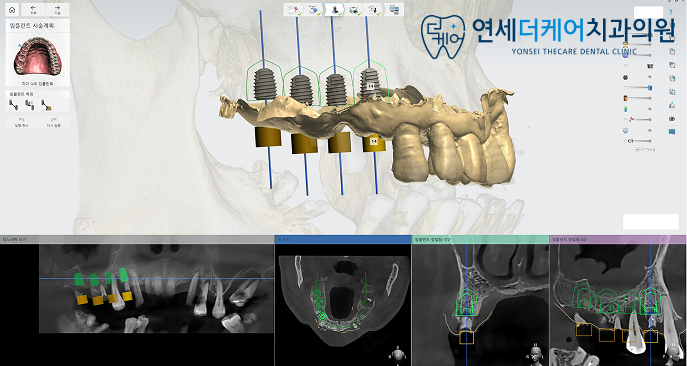Expand the CT 가시성 options below the sliders
The image size is (687, 366).
pos(645,149)
